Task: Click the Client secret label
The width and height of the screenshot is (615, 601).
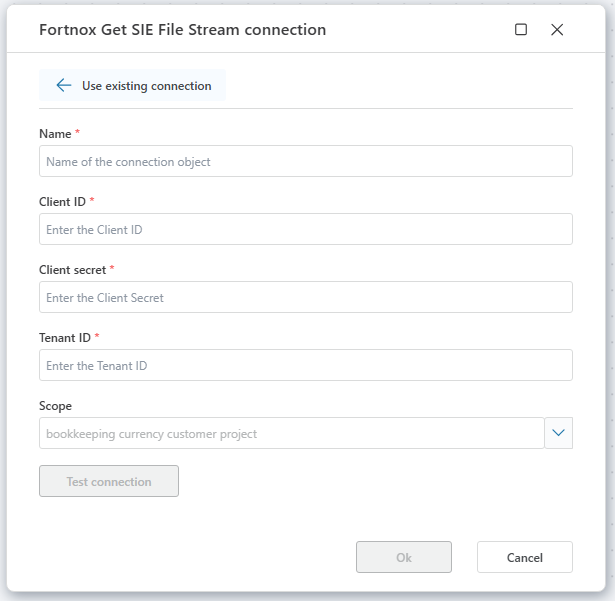Action: coord(72,270)
